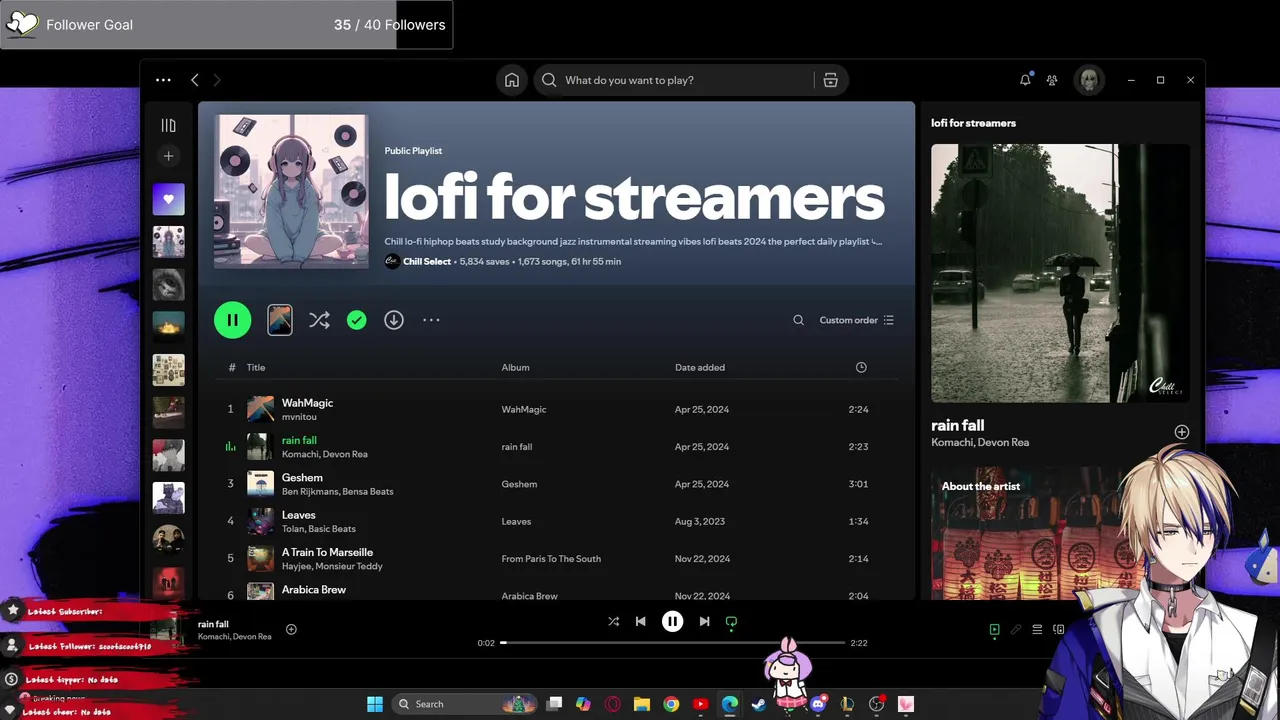1280x720 pixels.
Task: Open 'Ben Rijkmans, Bensa Beats' artists
Action: click(337, 491)
